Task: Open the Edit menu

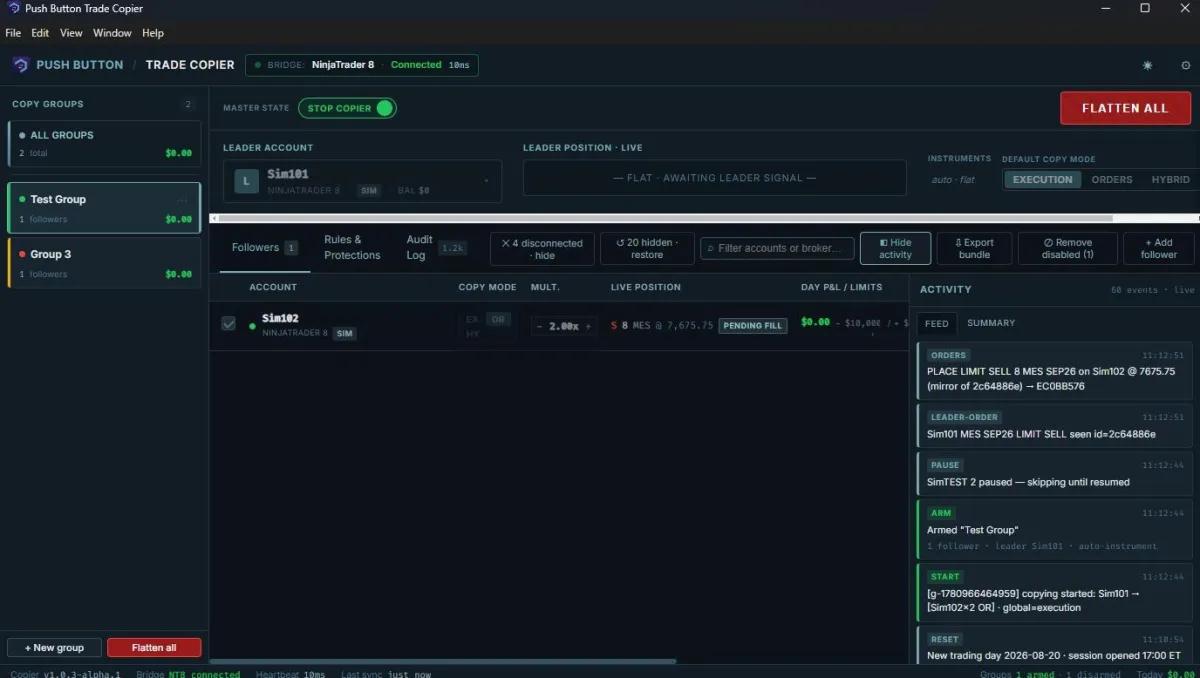Action: coord(40,33)
